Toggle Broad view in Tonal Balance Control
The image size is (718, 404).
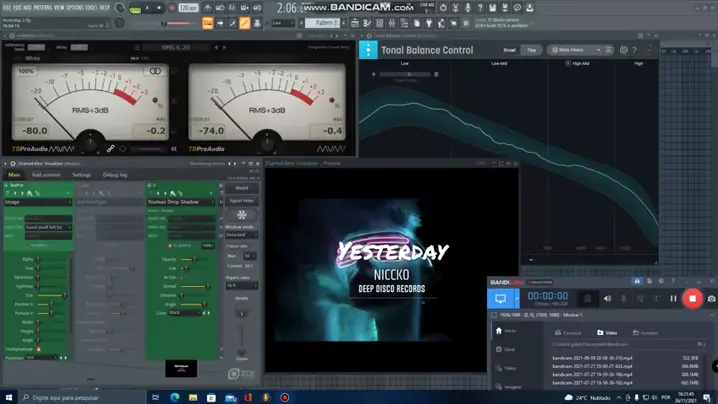point(509,49)
